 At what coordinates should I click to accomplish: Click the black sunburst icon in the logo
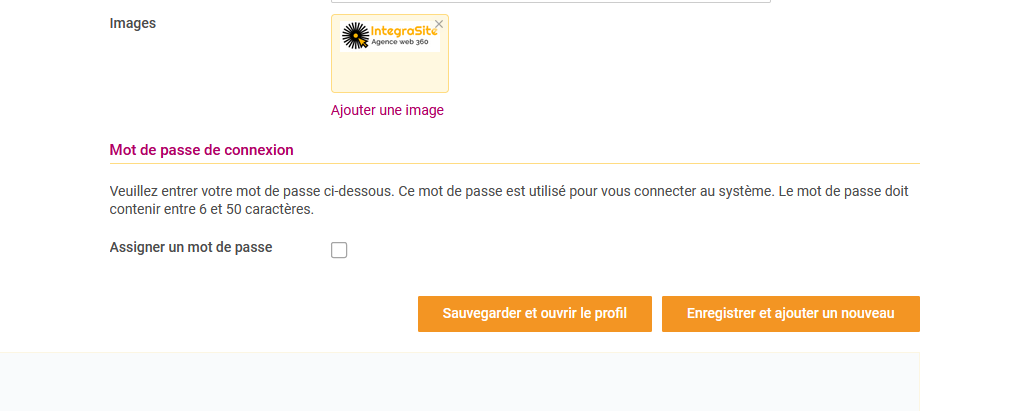point(355,36)
